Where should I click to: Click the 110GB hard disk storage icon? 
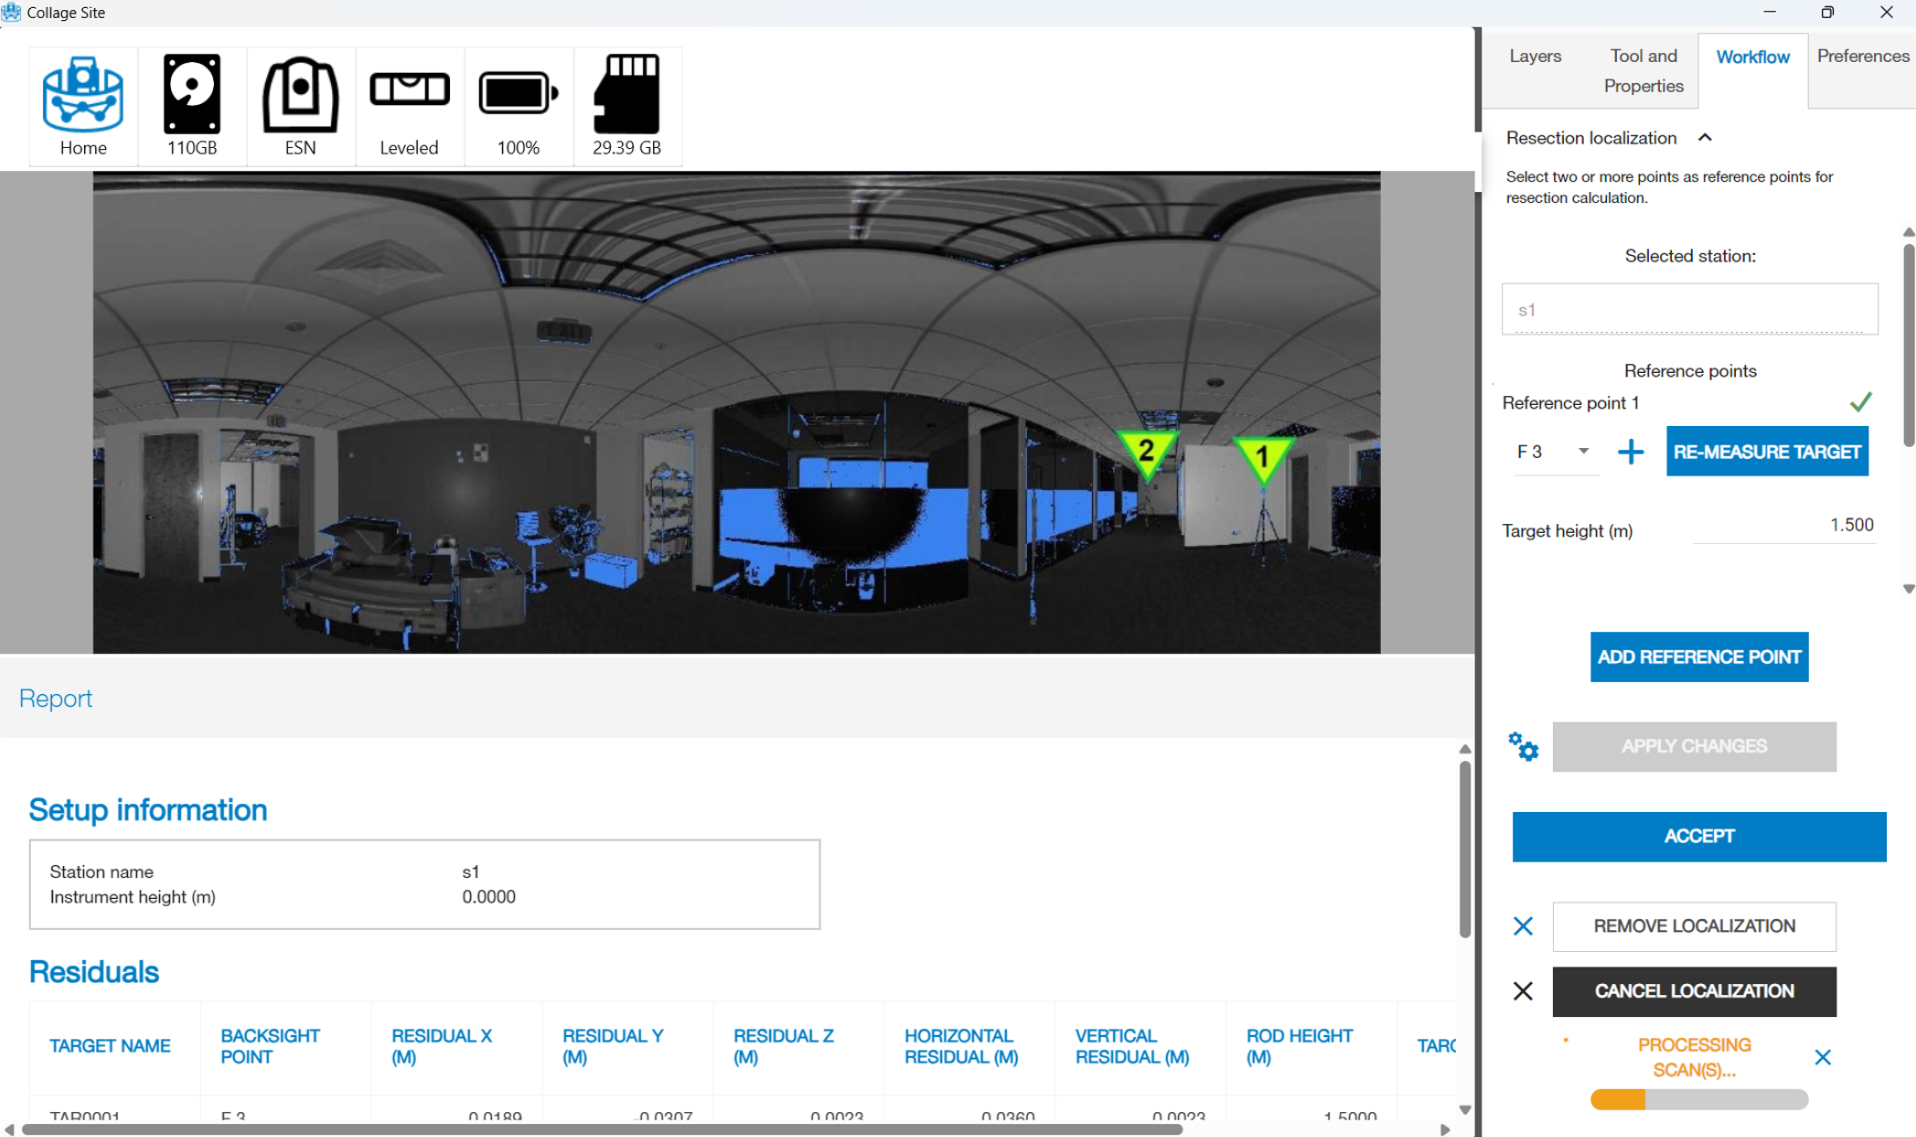click(x=191, y=94)
